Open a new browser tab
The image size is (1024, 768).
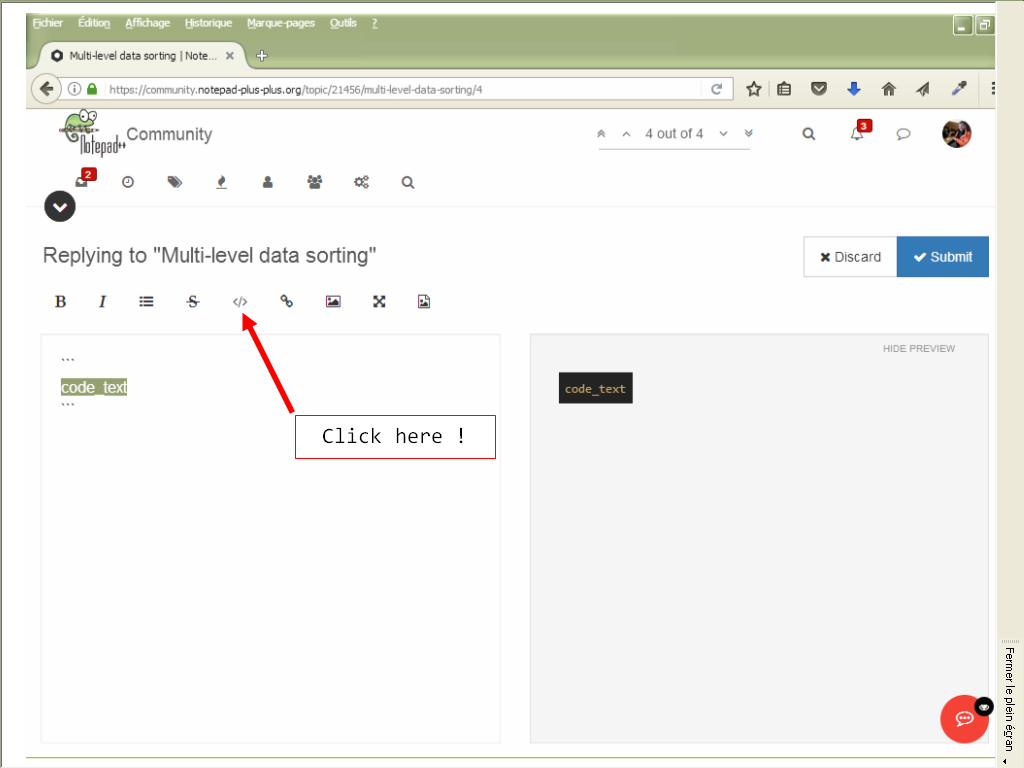click(x=262, y=56)
